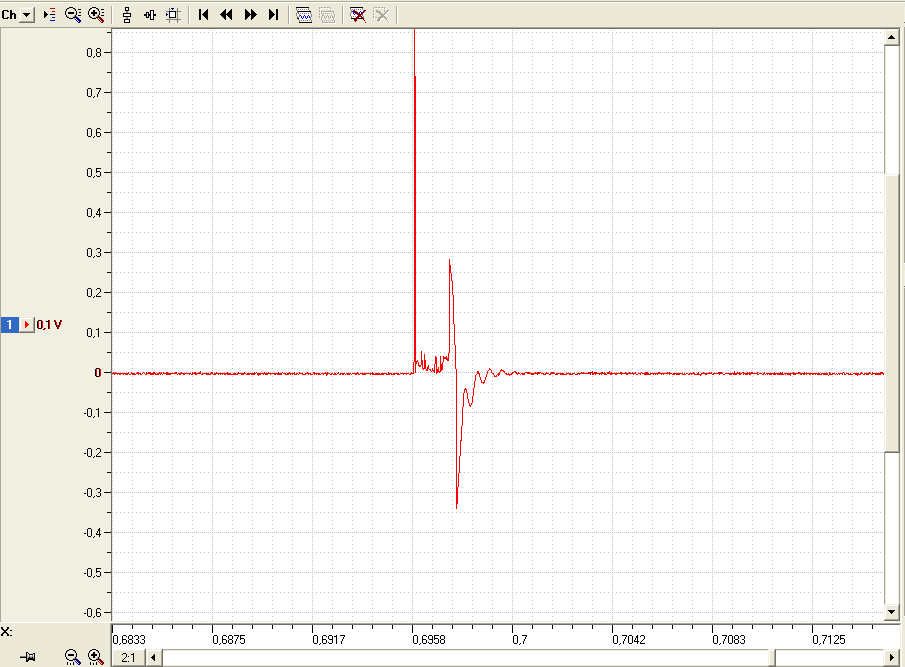
Task: Click the red arrow beside channel 1
Action: (27, 325)
